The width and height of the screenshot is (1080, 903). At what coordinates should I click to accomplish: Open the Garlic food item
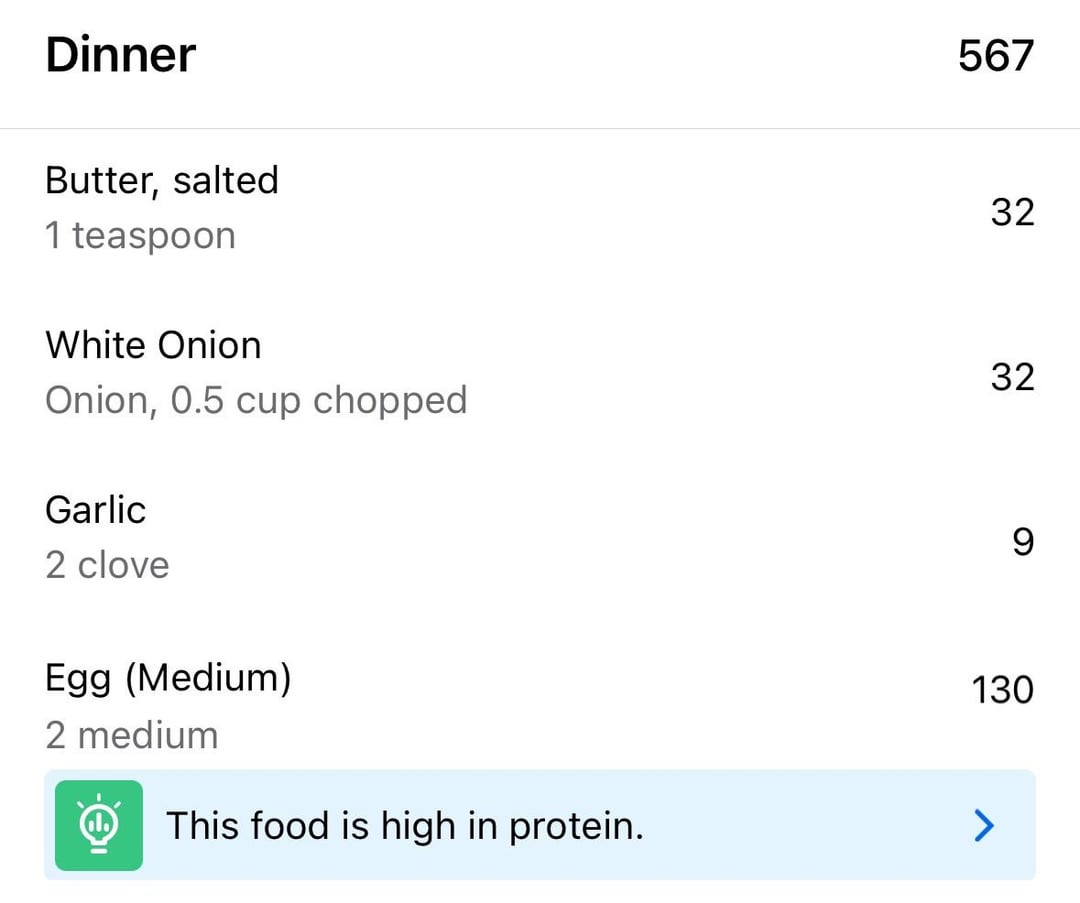(x=540, y=539)
